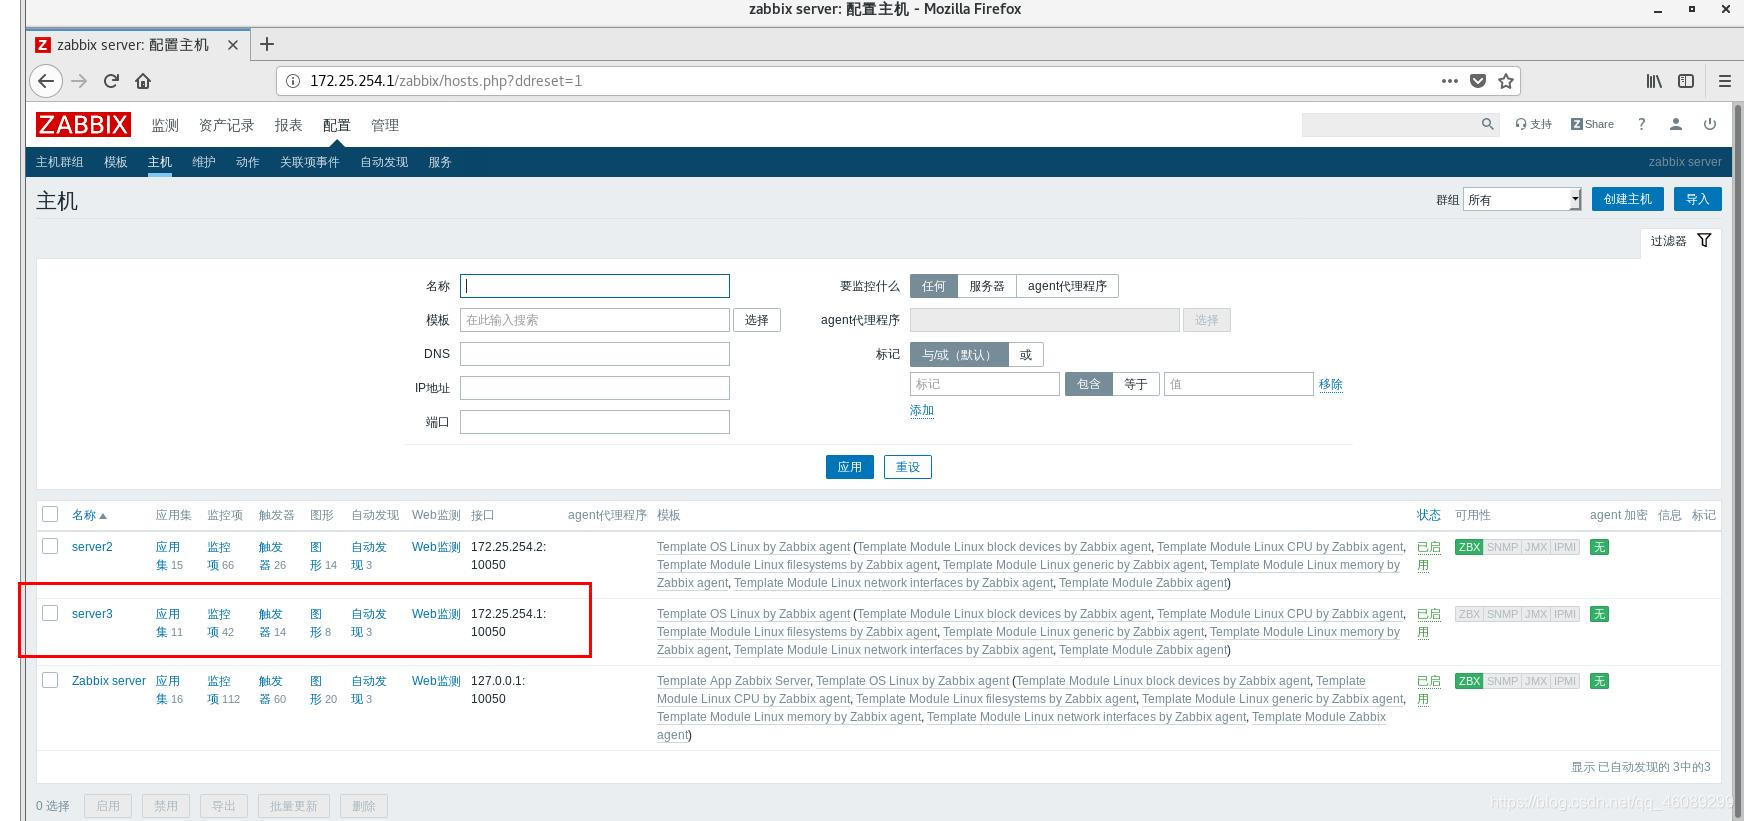The image size is (1744, 821).
Task: Apply the host filter
Action: [x=850, y=467]
